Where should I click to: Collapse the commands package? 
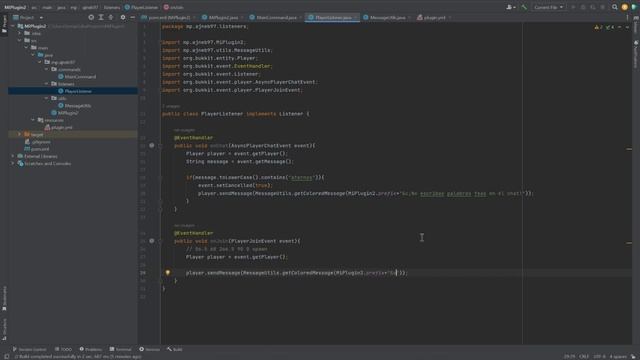tap(47, 69)
